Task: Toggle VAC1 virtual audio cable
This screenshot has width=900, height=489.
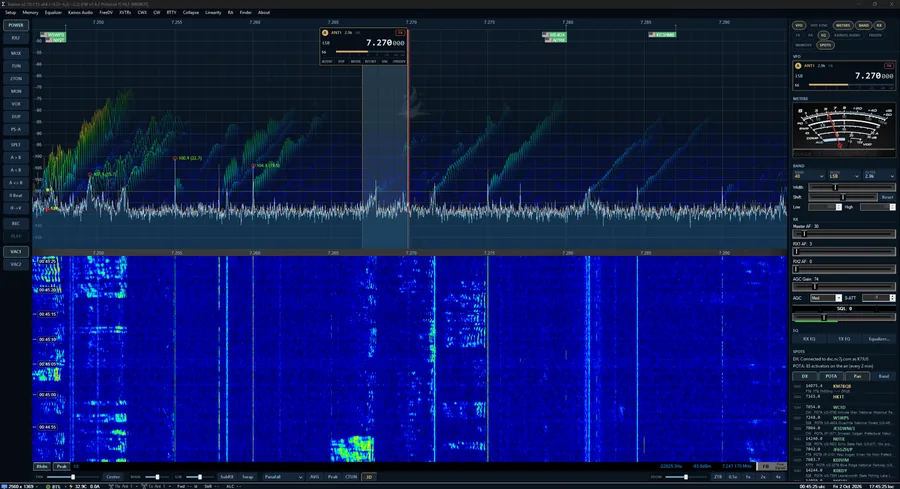Action: click(16, 251)
